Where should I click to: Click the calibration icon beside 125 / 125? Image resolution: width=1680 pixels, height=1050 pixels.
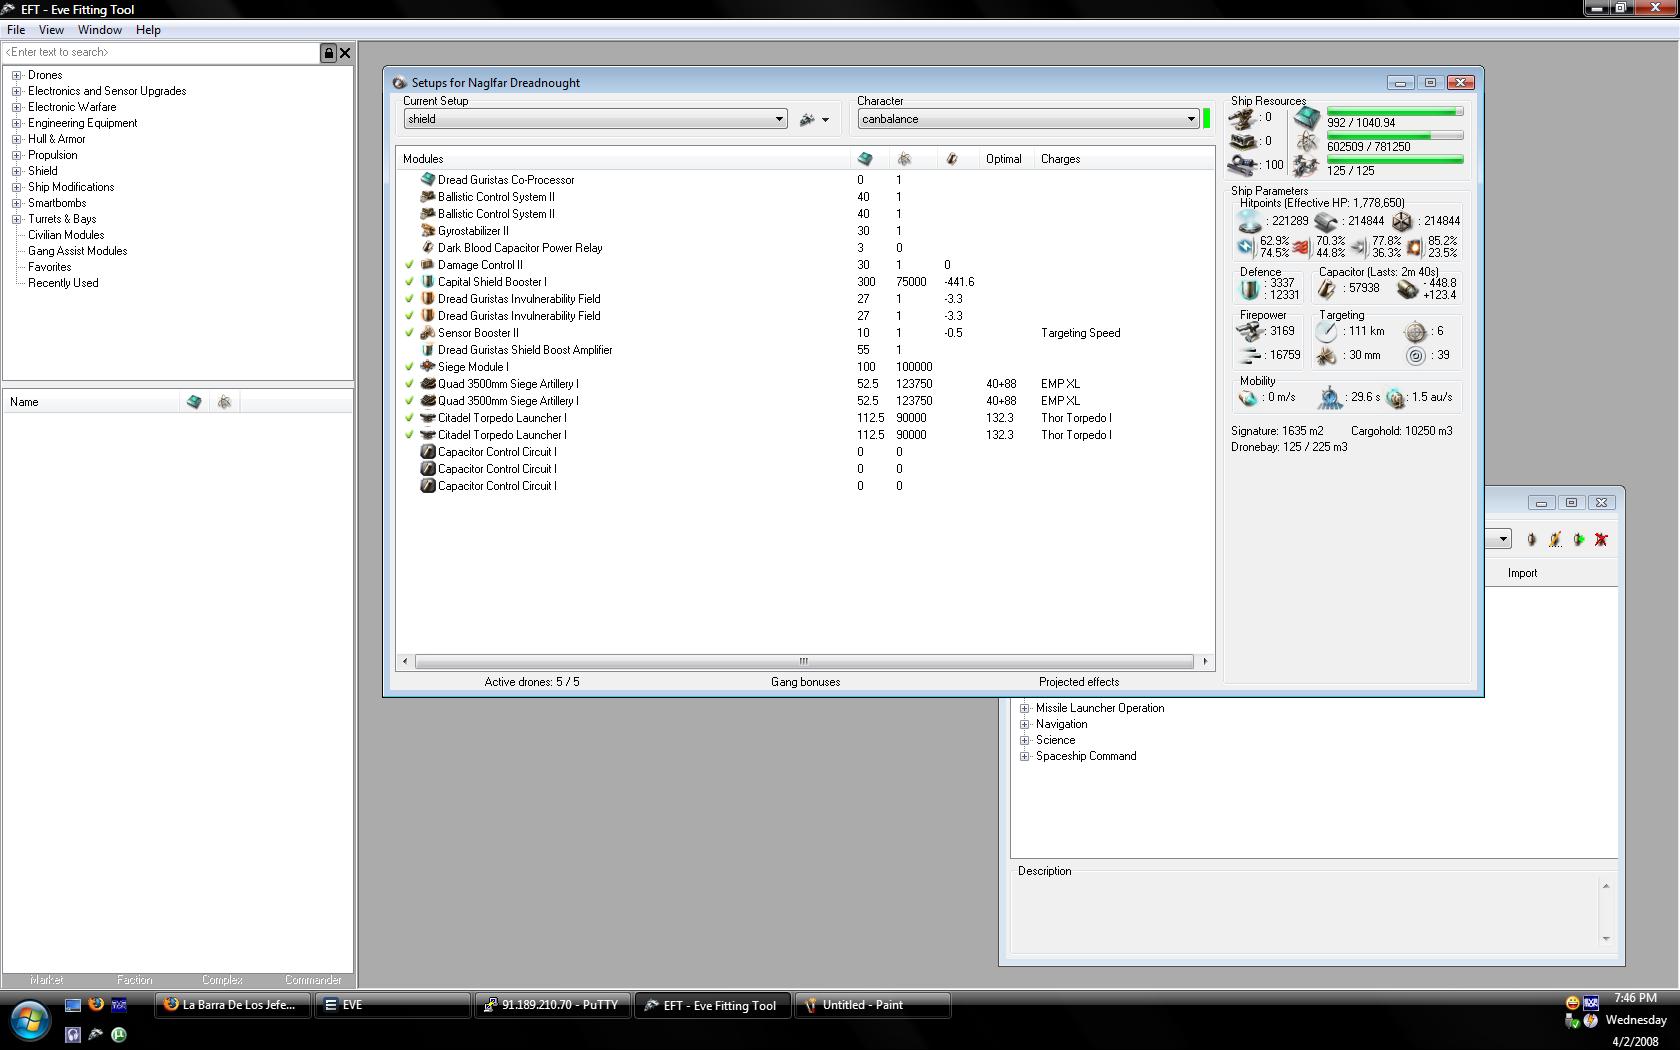pyautogui.click(x=1306, y=166)
